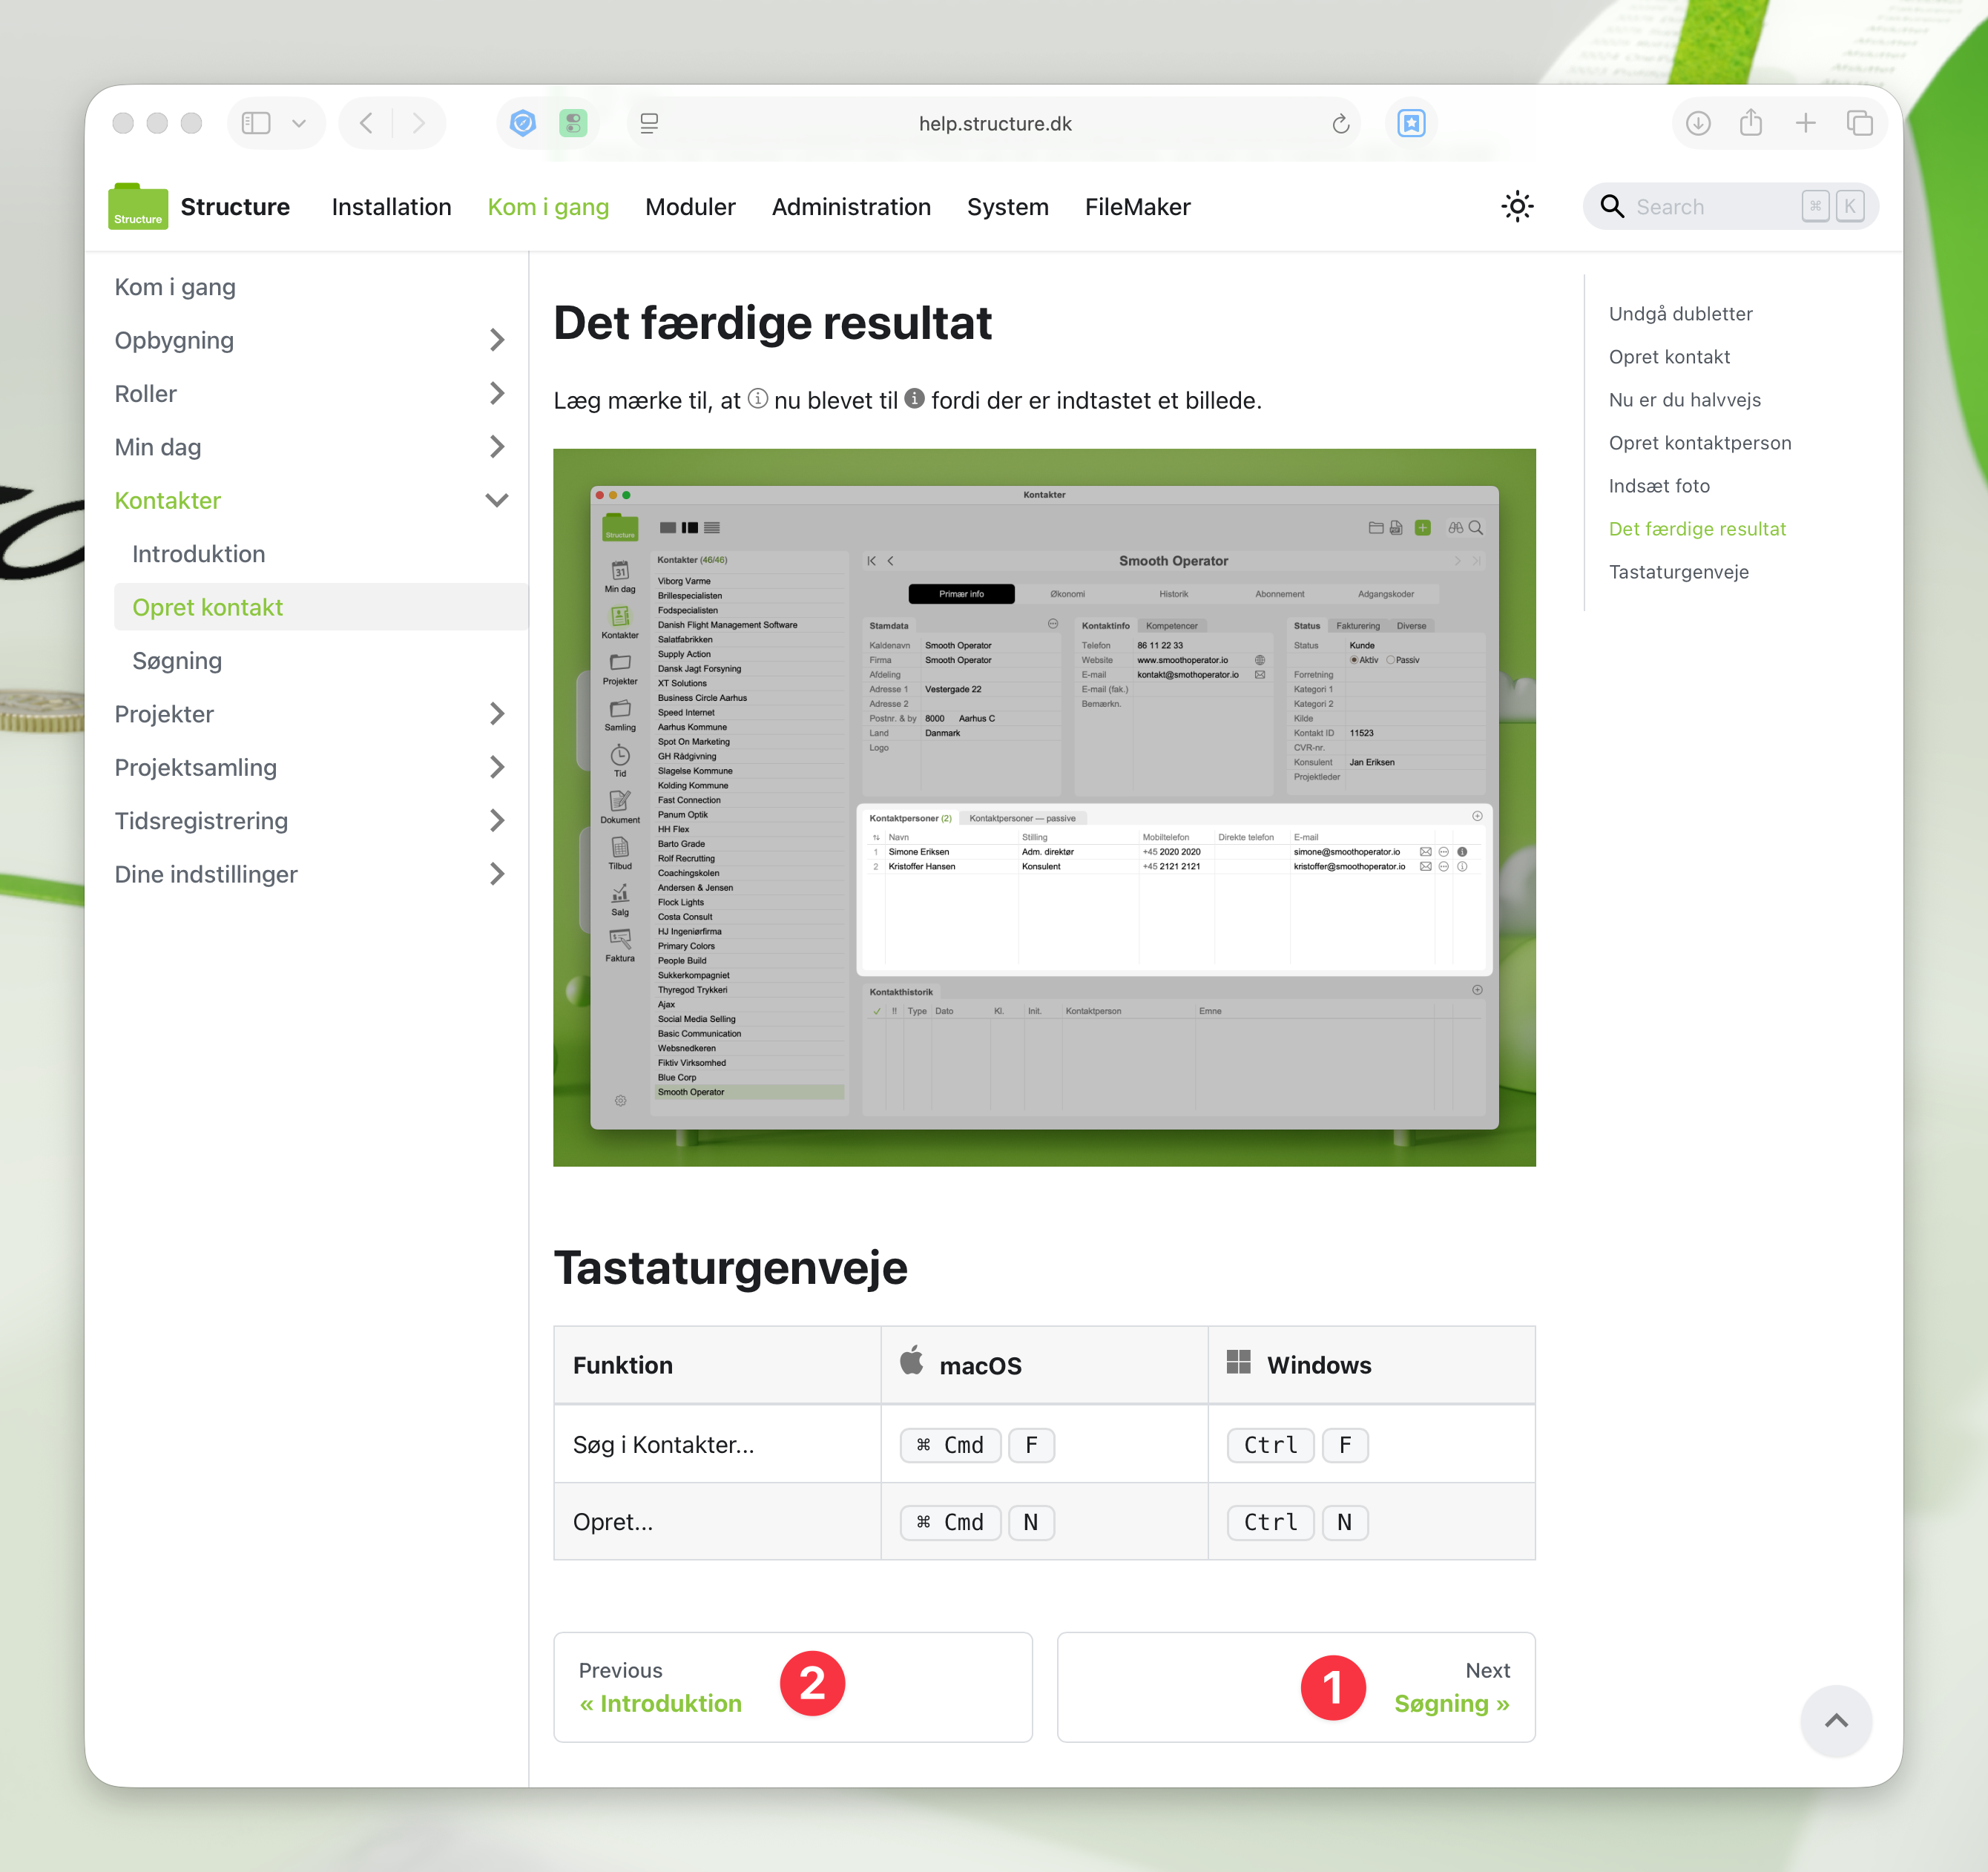Screen dimensions: 1988x1872
Task: Expand the Tidsregistrering section chevron
Action: 496,821
